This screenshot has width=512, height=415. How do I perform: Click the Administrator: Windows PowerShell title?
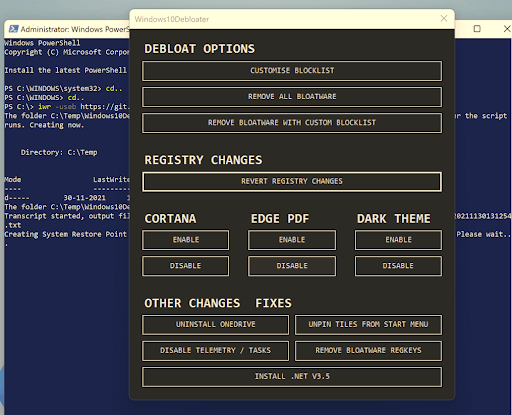(x=75, y=29)
